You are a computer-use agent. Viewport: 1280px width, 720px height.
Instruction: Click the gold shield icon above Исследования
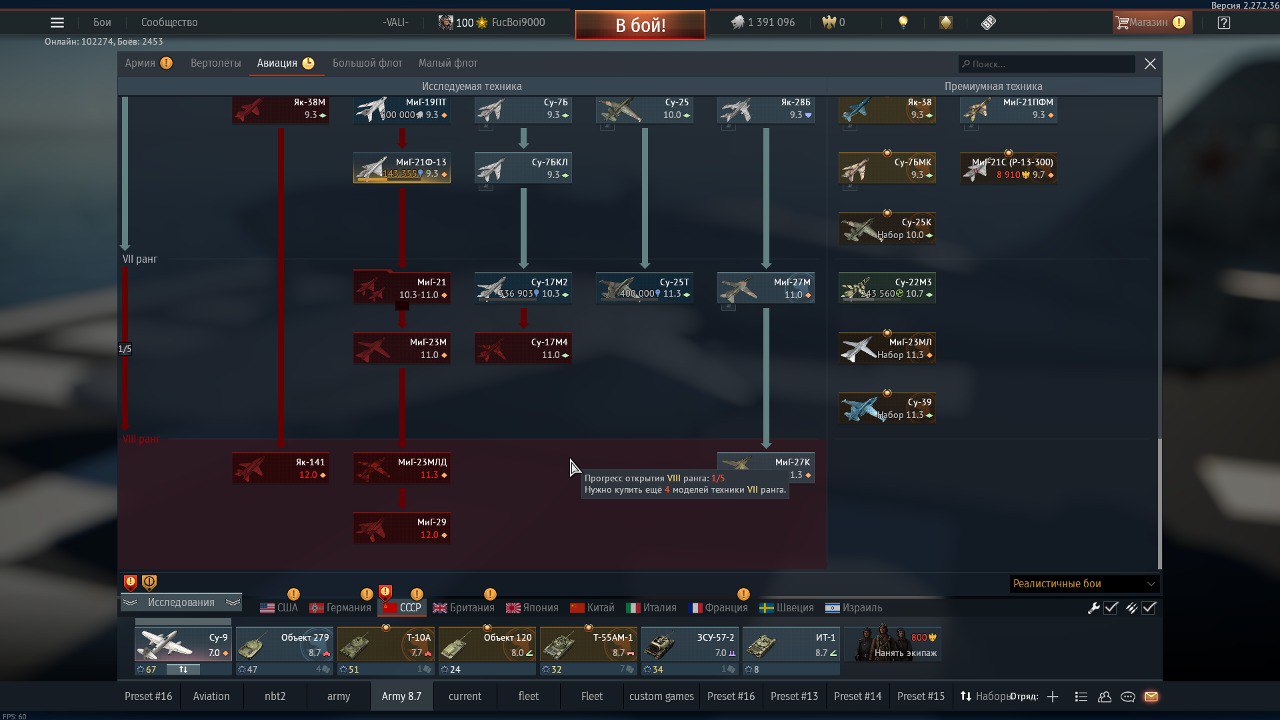[149, 582]
